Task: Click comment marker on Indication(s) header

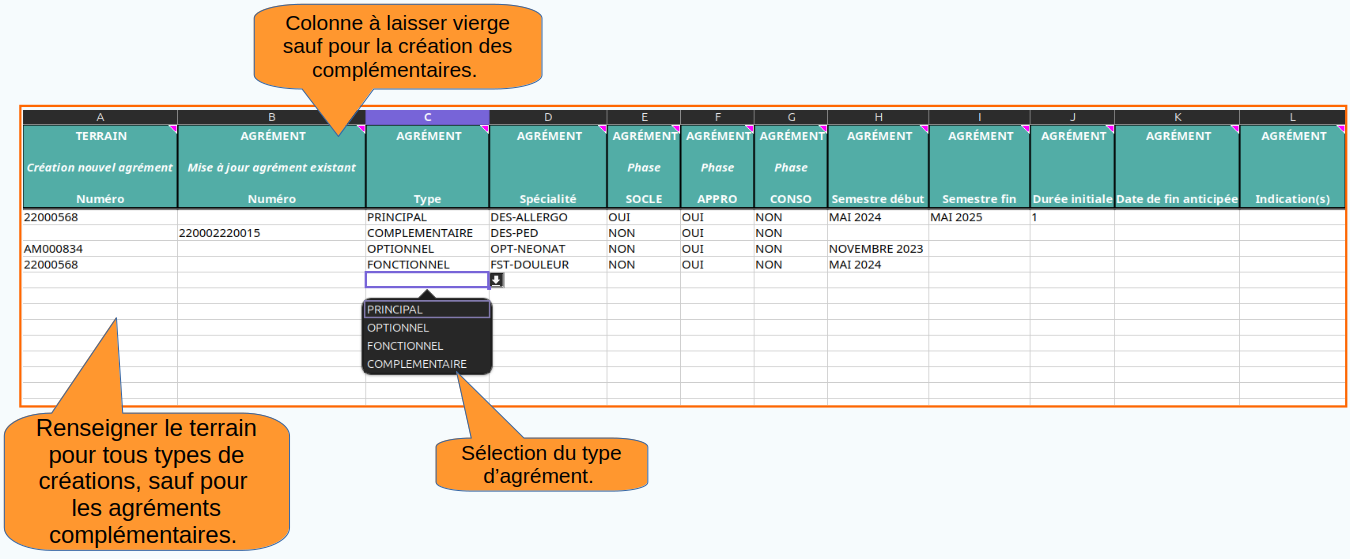Action: point(1341,129)
